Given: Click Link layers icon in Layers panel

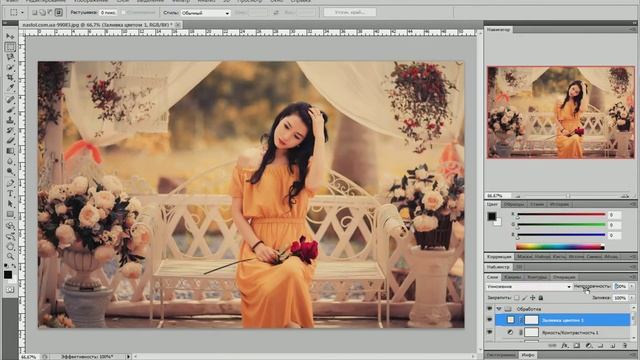Looking at the screenshot, I should click(x=552, y=345).
